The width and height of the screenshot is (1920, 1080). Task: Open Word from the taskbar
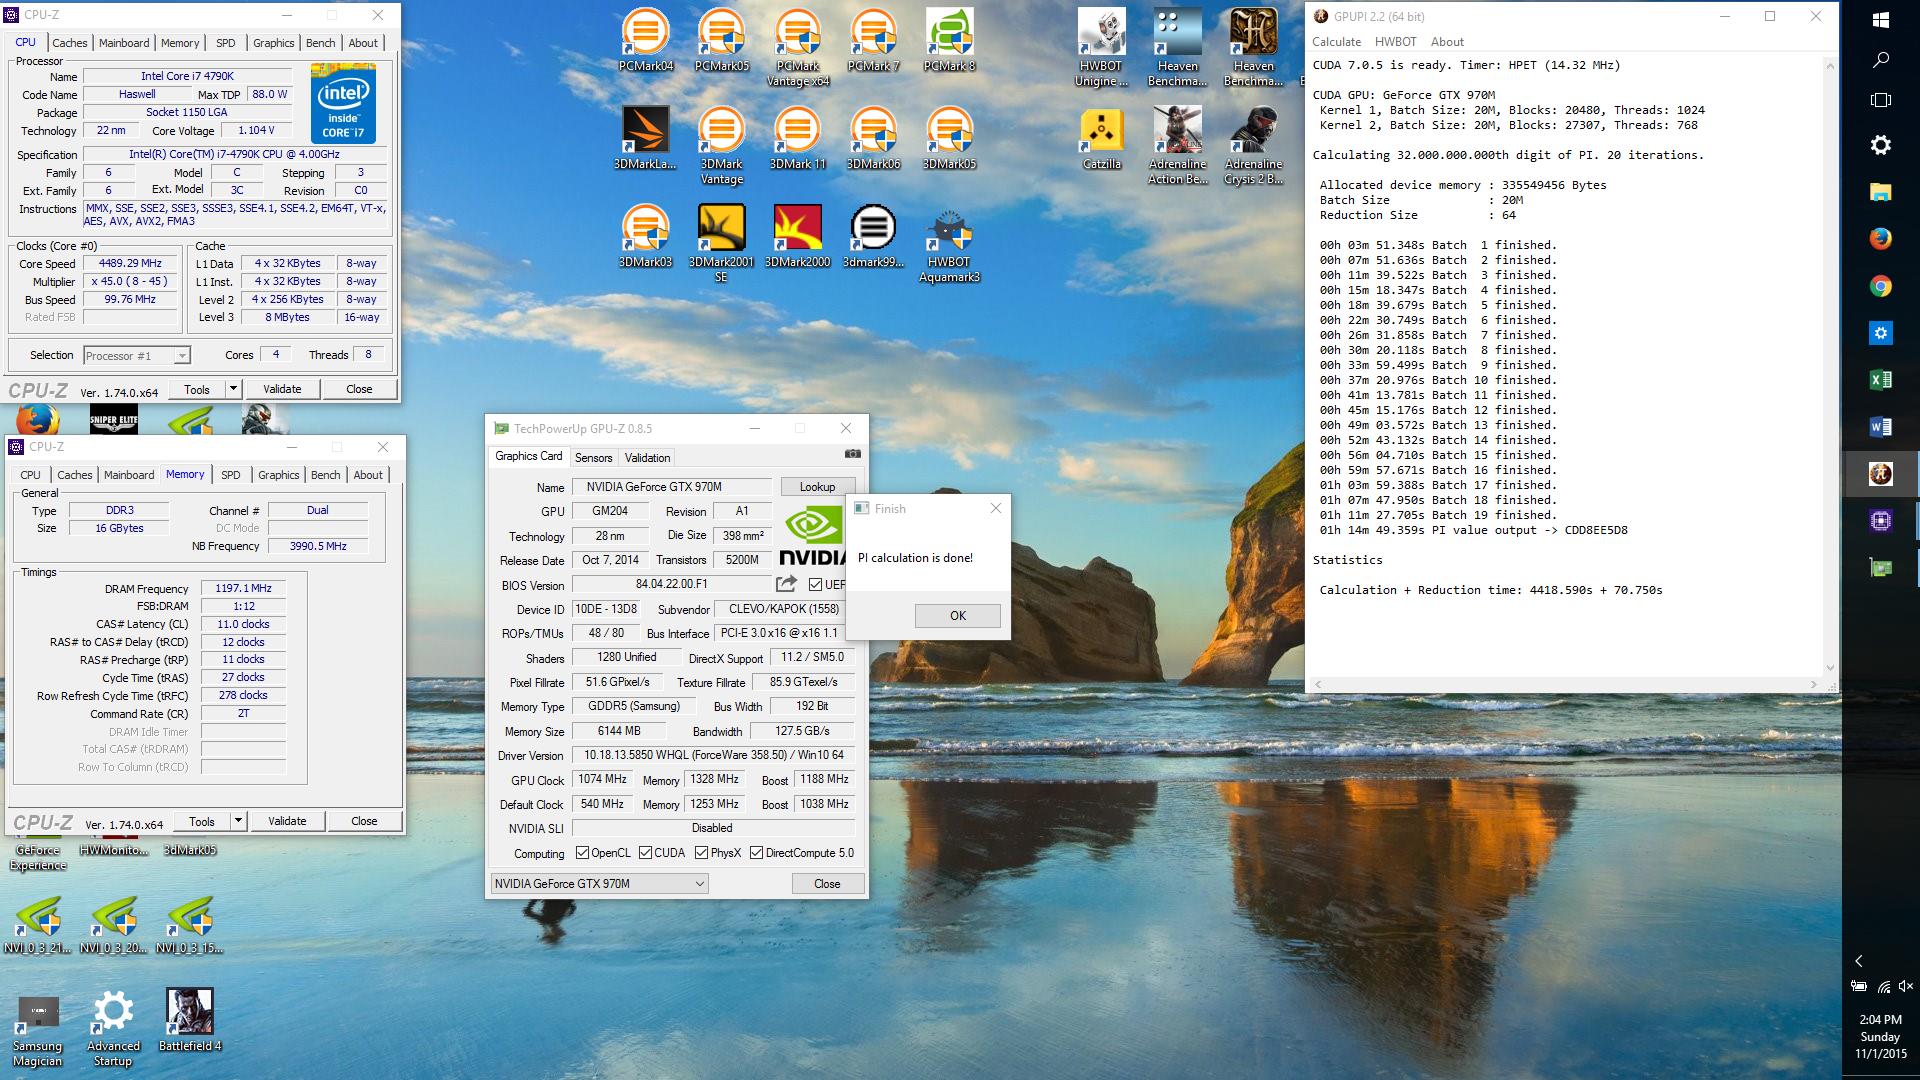point(1880,427)
